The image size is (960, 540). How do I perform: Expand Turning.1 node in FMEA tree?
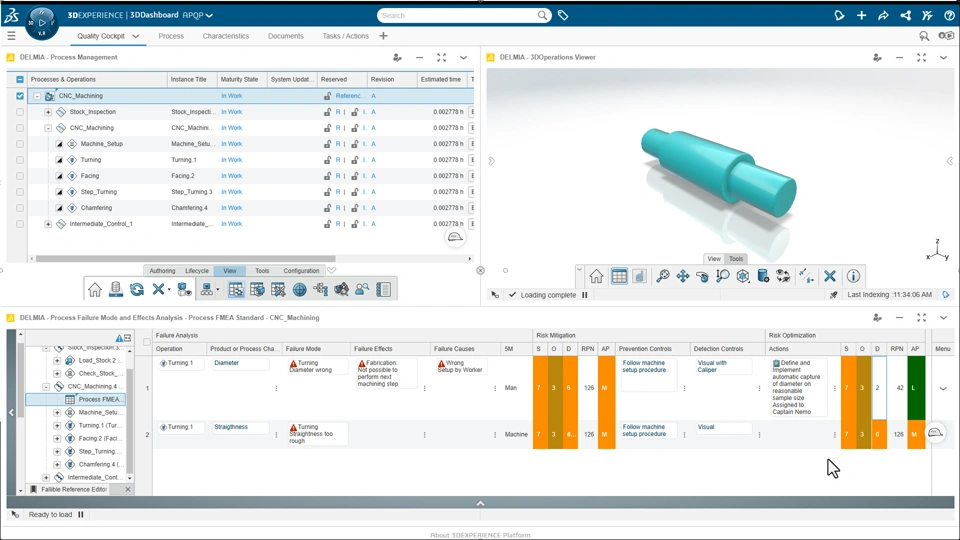click(x=57, y=426)
